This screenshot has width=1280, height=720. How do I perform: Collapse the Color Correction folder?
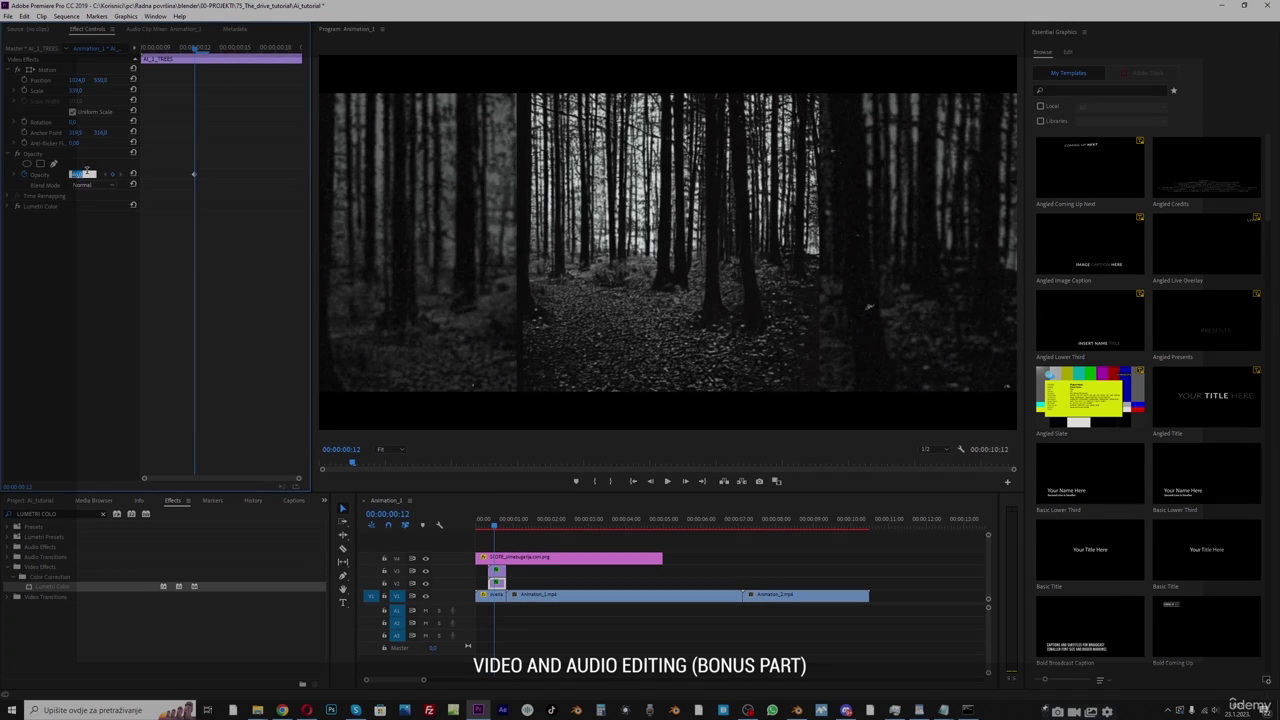click(15, 577)
